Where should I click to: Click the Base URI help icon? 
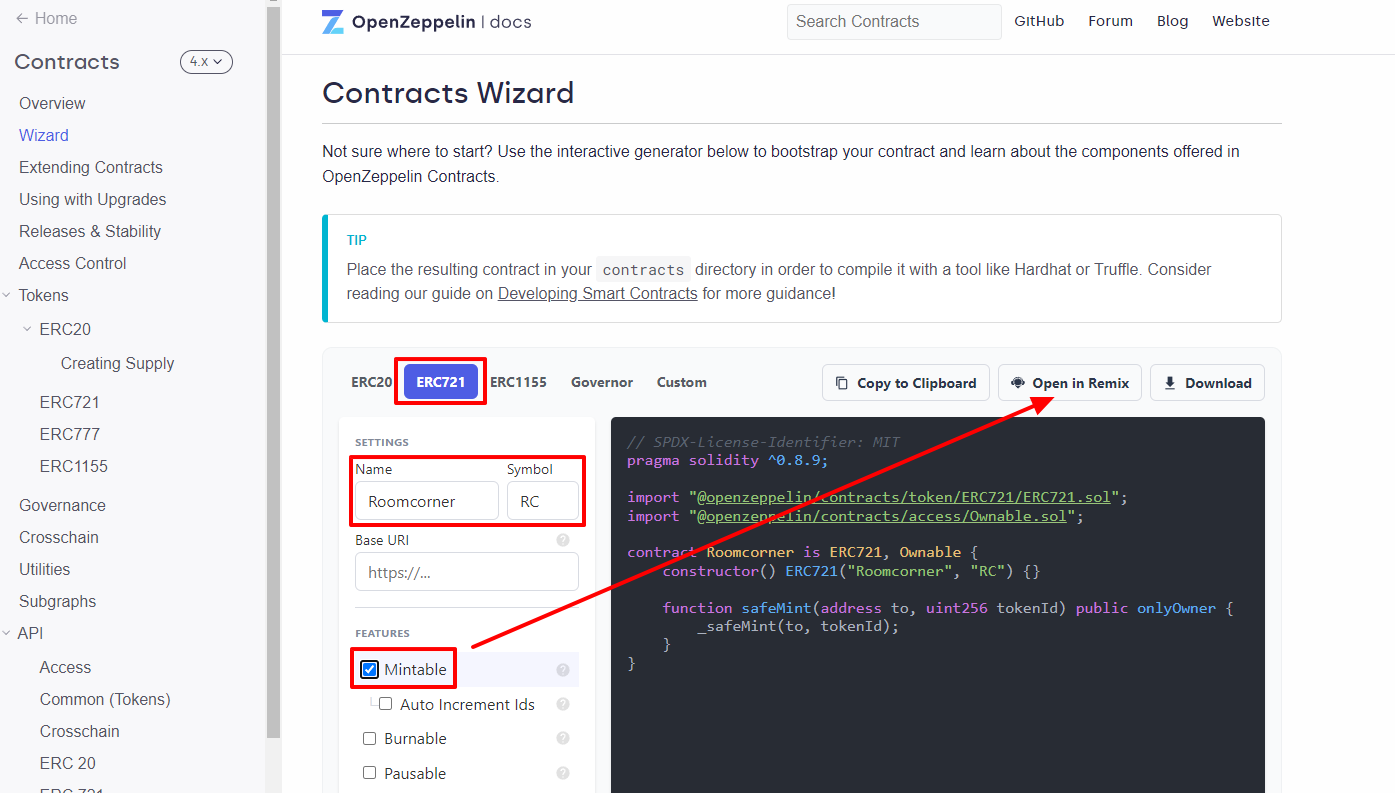tap(563, 540)
